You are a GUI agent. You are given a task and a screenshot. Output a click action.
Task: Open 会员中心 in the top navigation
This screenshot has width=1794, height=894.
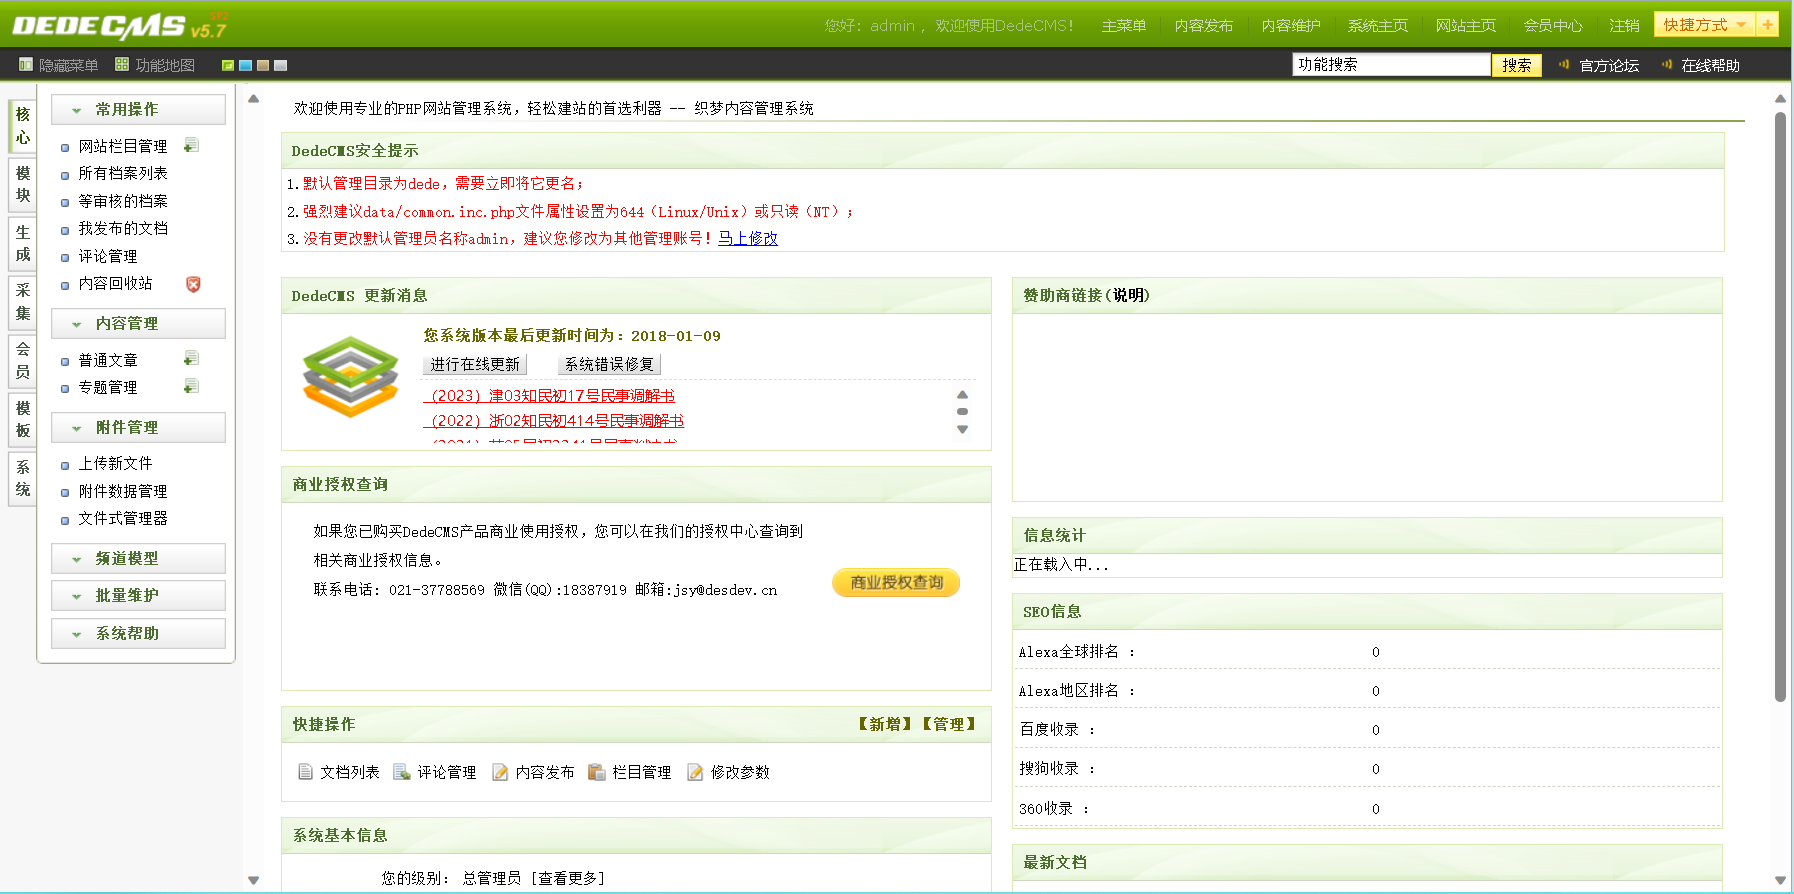pos(1553,25)
